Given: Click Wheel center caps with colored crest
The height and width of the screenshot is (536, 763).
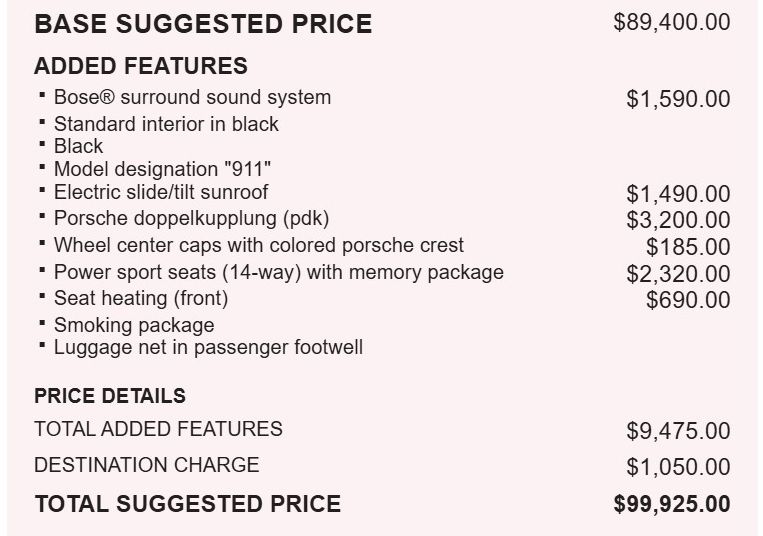Looking at the screenshot, I should pos(258,246).
